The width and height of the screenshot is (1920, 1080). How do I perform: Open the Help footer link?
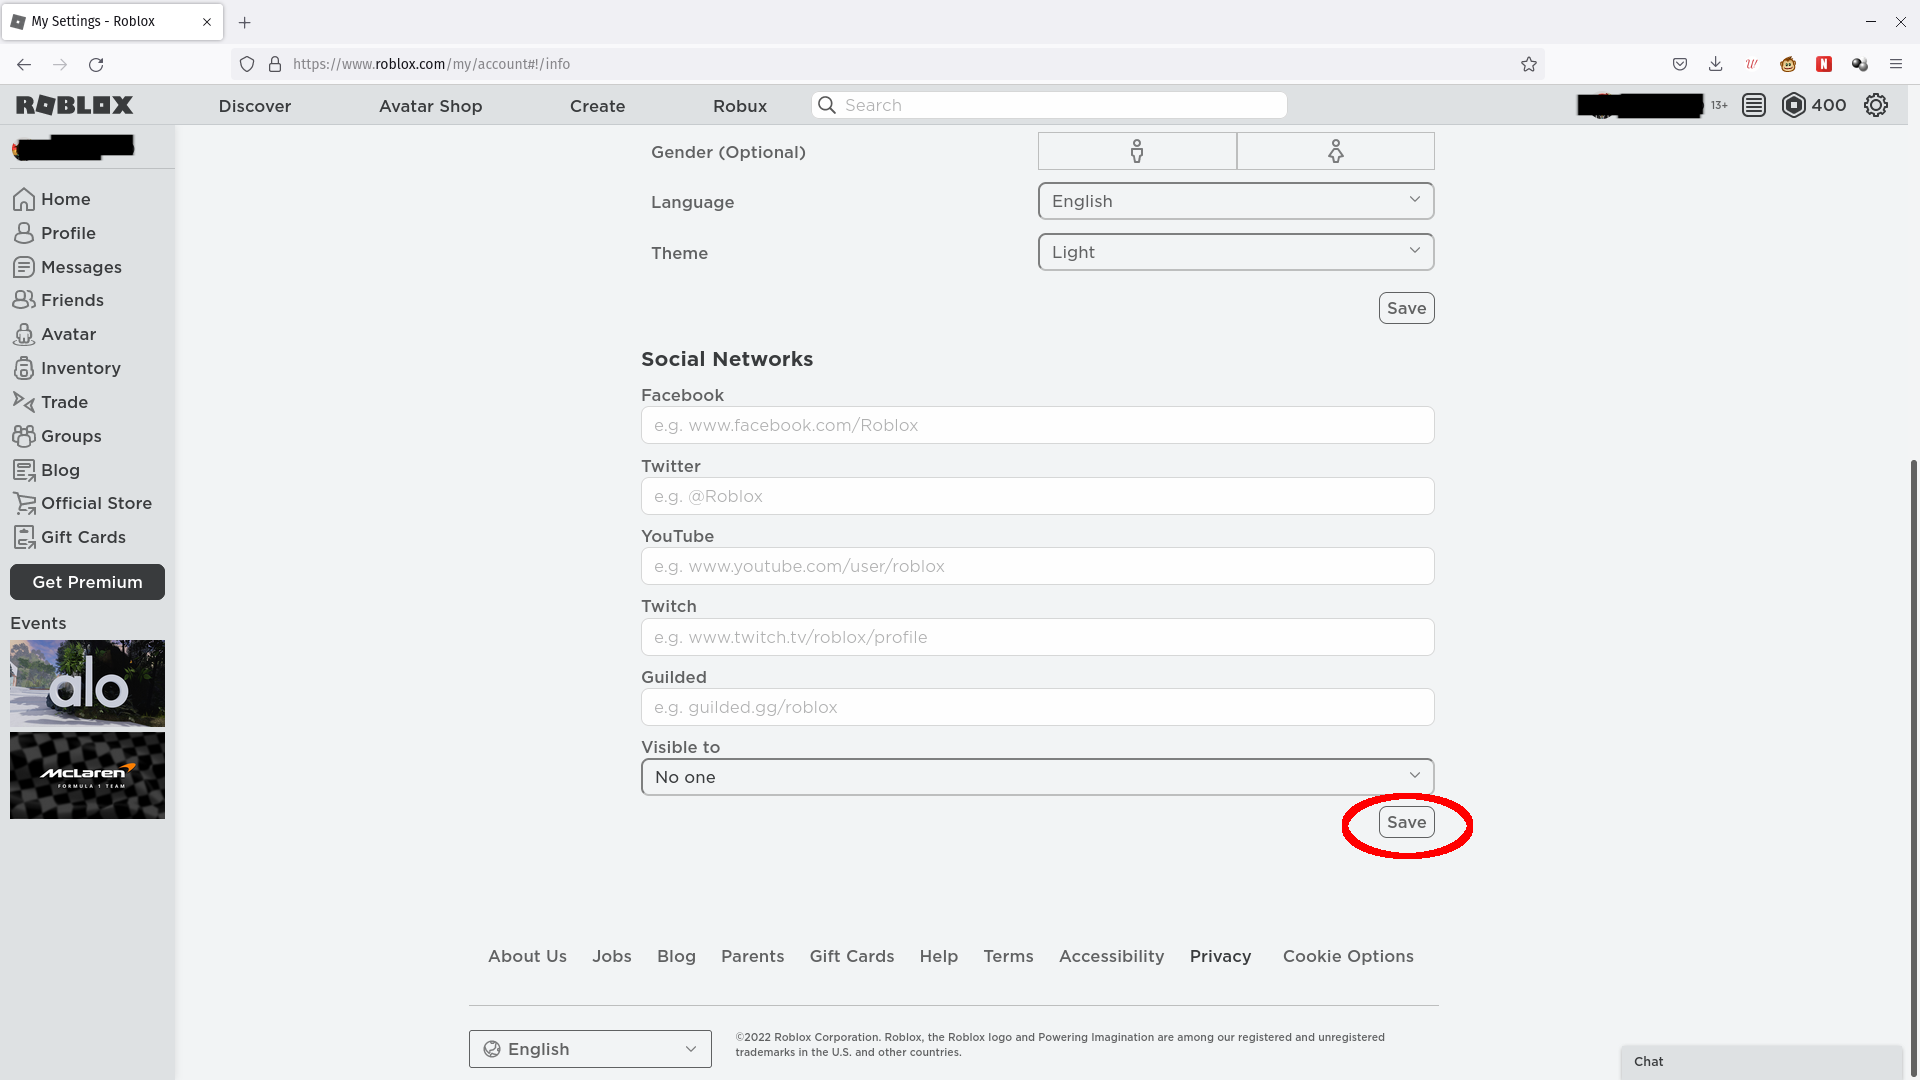[x=939, y=956]
